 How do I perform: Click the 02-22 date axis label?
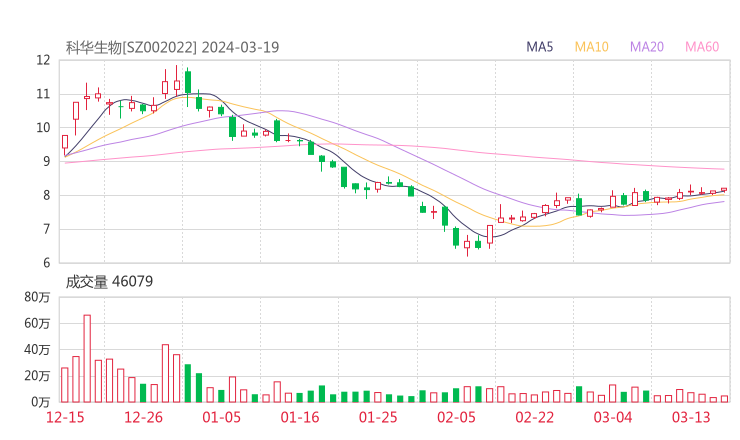click(535, 417)
